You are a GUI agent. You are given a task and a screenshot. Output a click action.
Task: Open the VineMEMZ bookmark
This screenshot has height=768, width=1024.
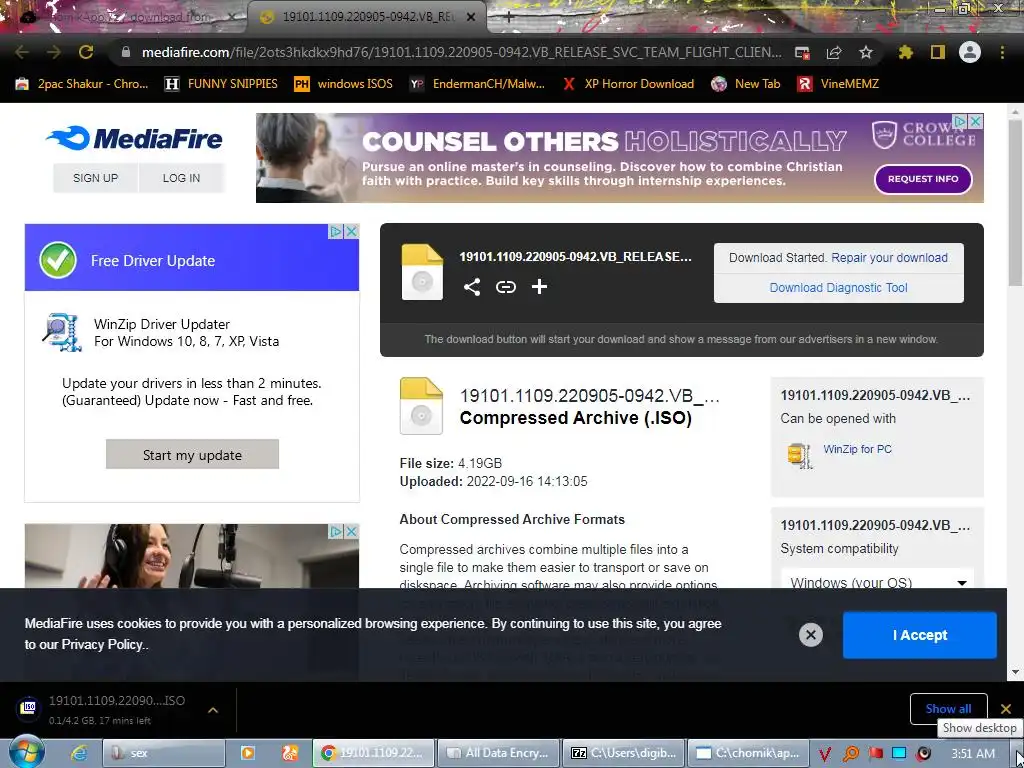pos(838,84)
